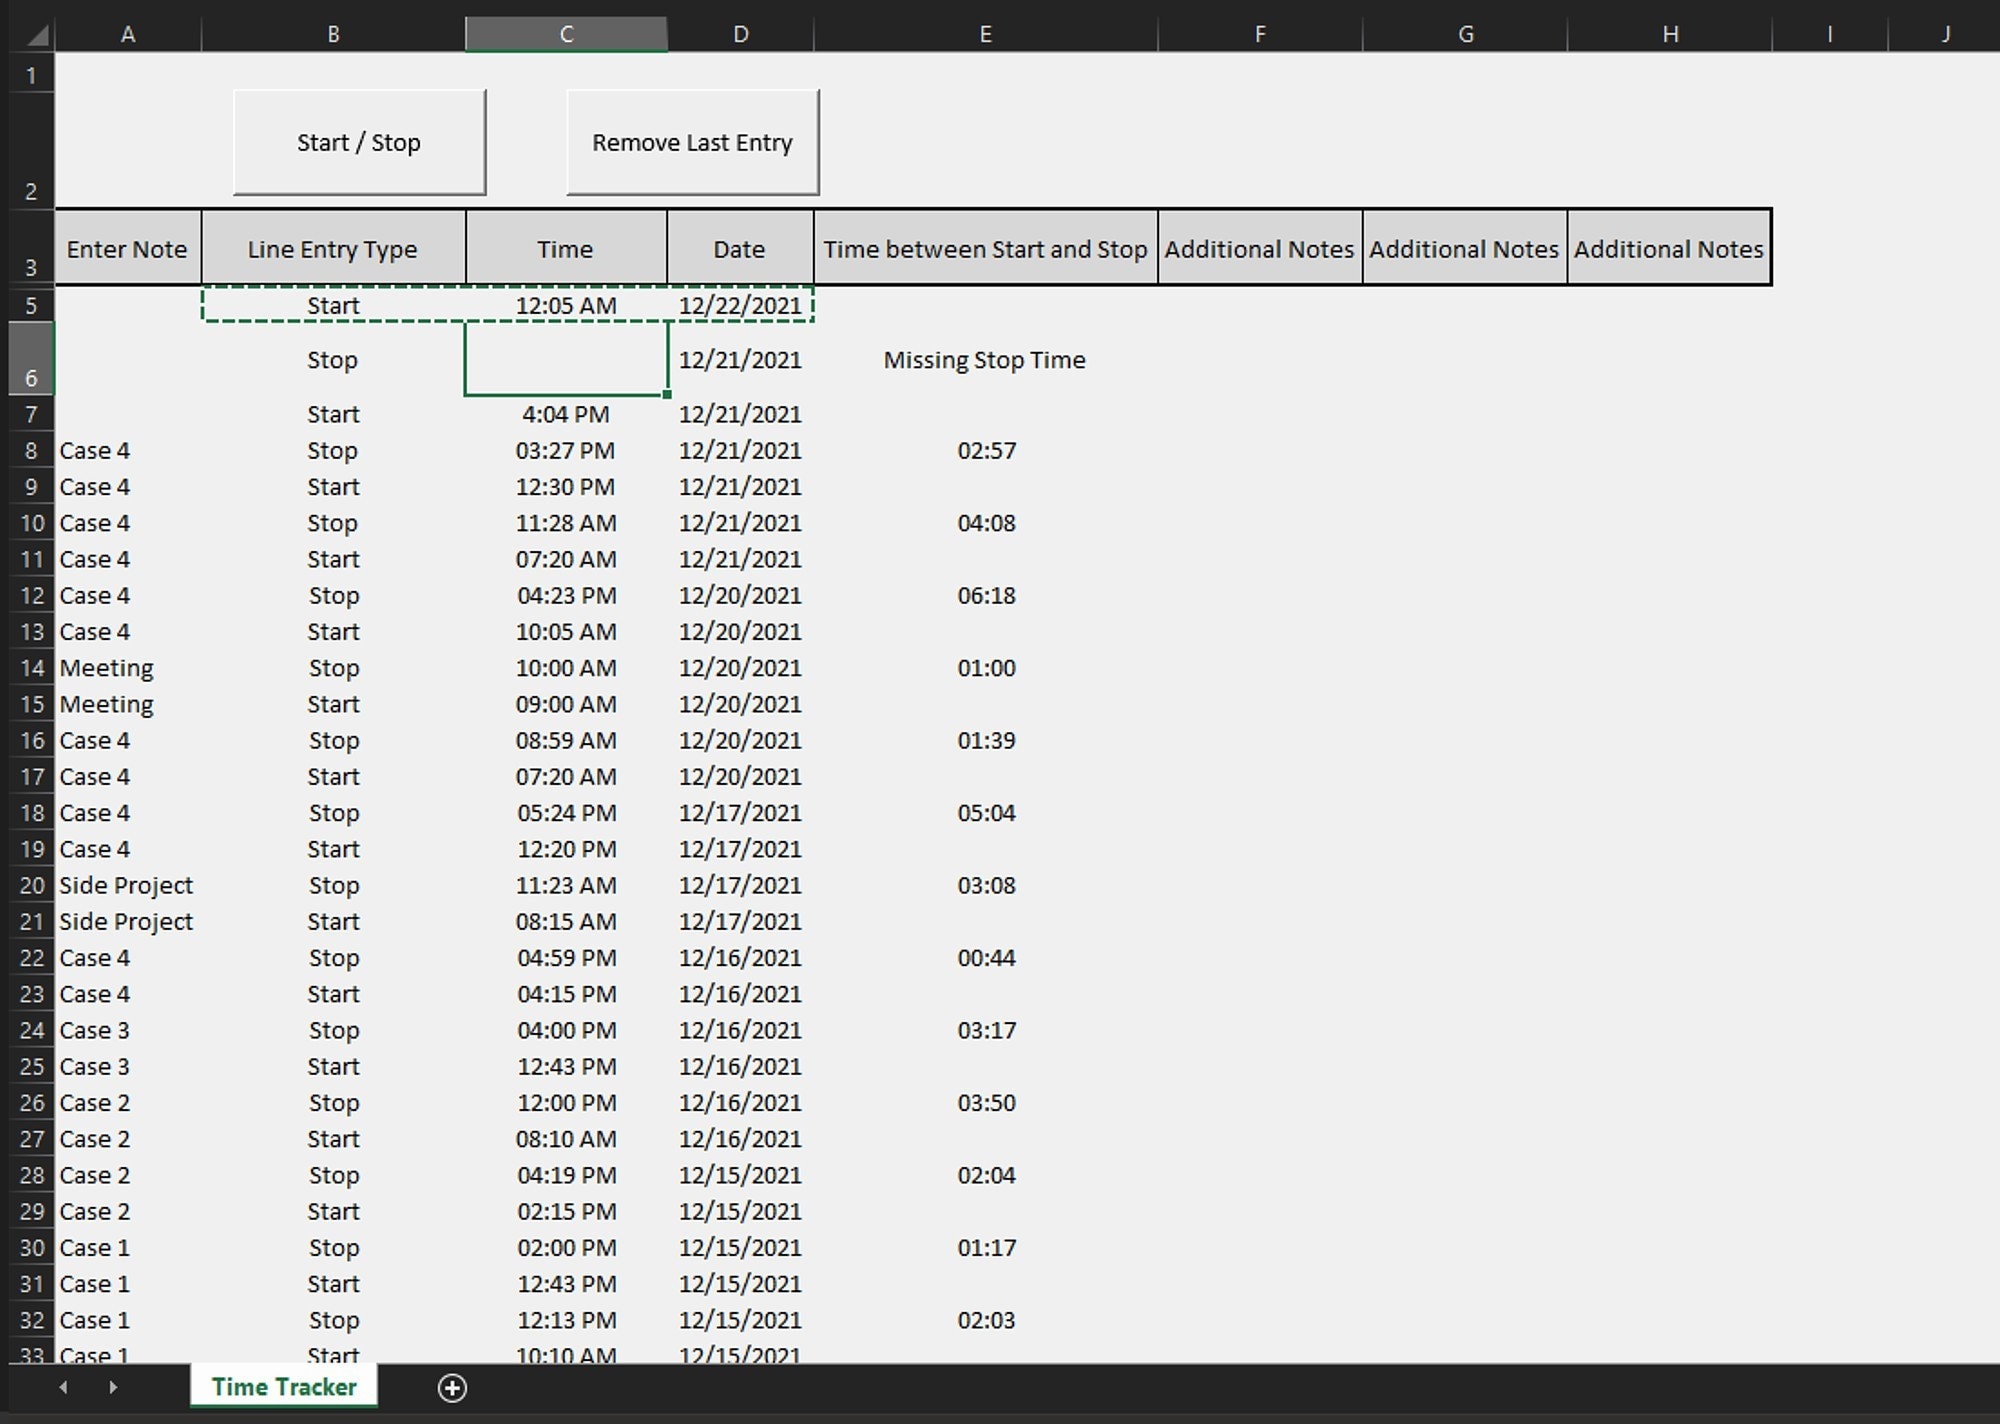Click the 12:13 PM time cell
This screenshot has width=2000, height=1424.
[x=566, y=1320]
